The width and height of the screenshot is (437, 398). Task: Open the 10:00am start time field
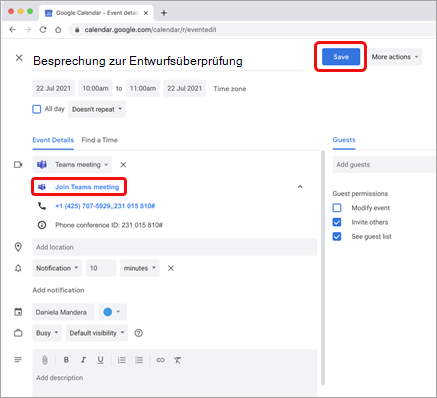click(x=96, y=88)
